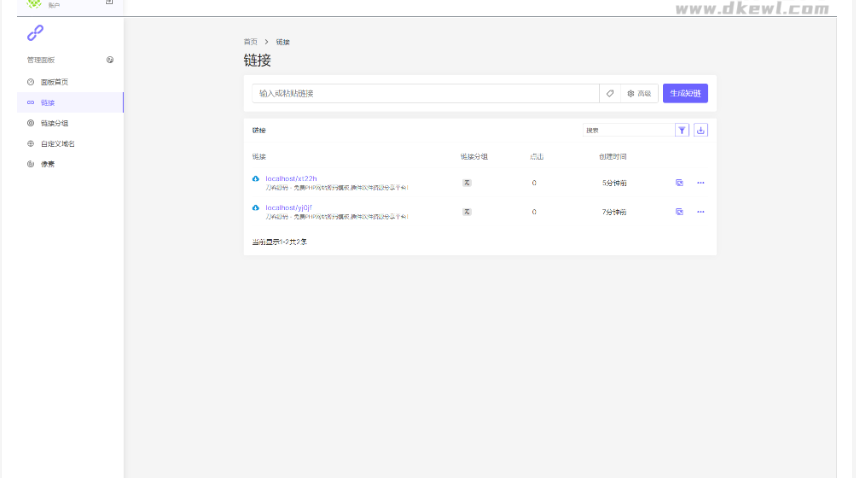Click the 链接分组 column header
856x478 pixels.
point(474,157)
